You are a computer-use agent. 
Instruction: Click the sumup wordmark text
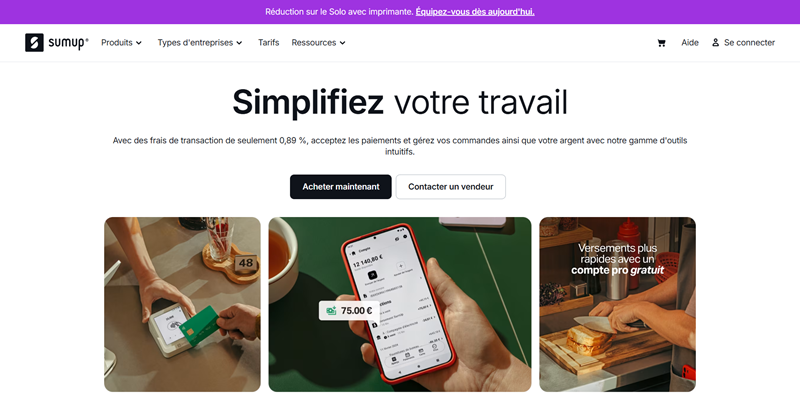pos(68,43)
